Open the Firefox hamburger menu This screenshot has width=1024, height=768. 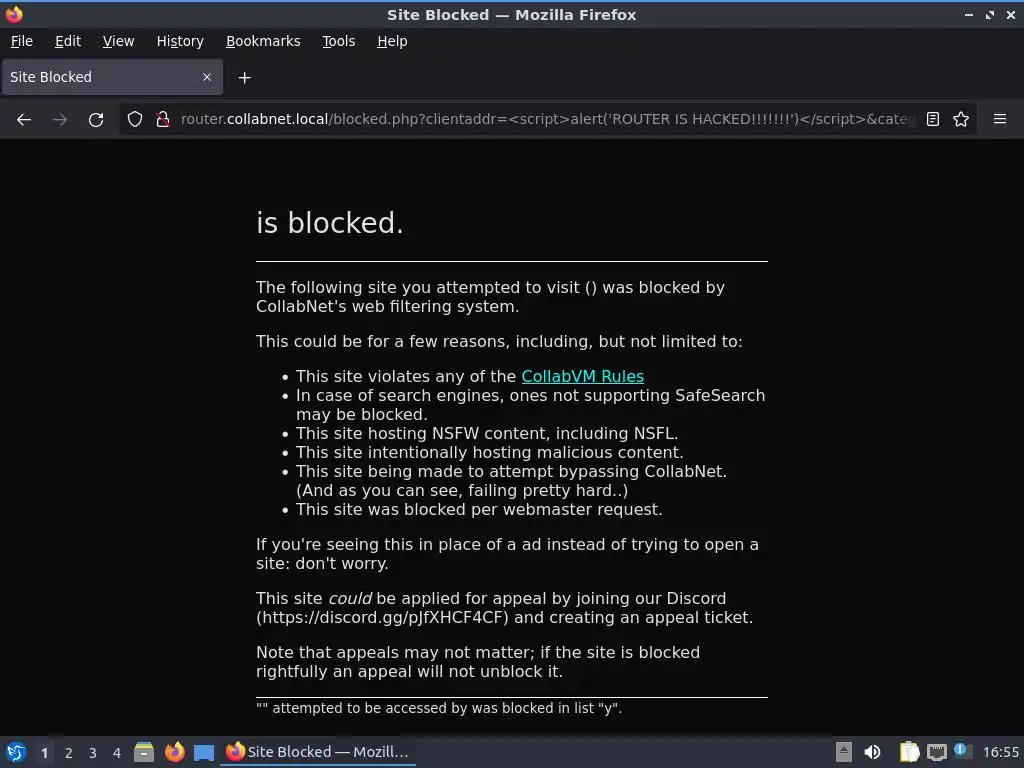1000,120
